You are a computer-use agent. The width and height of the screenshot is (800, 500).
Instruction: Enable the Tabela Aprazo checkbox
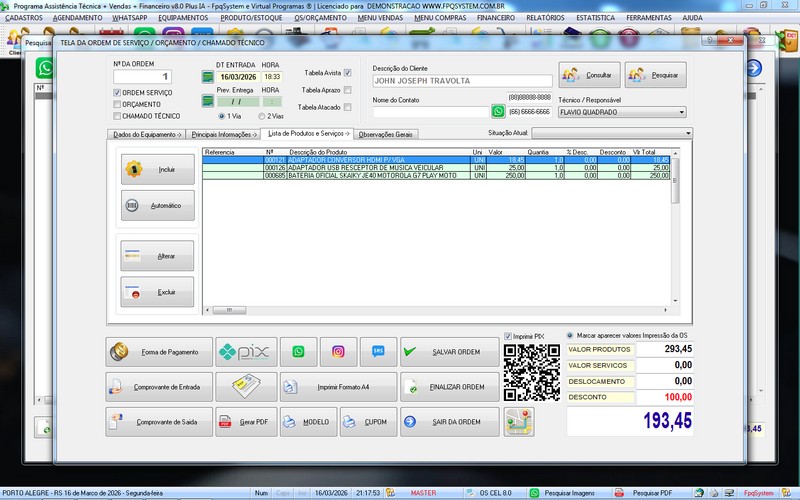pos(347,90)
